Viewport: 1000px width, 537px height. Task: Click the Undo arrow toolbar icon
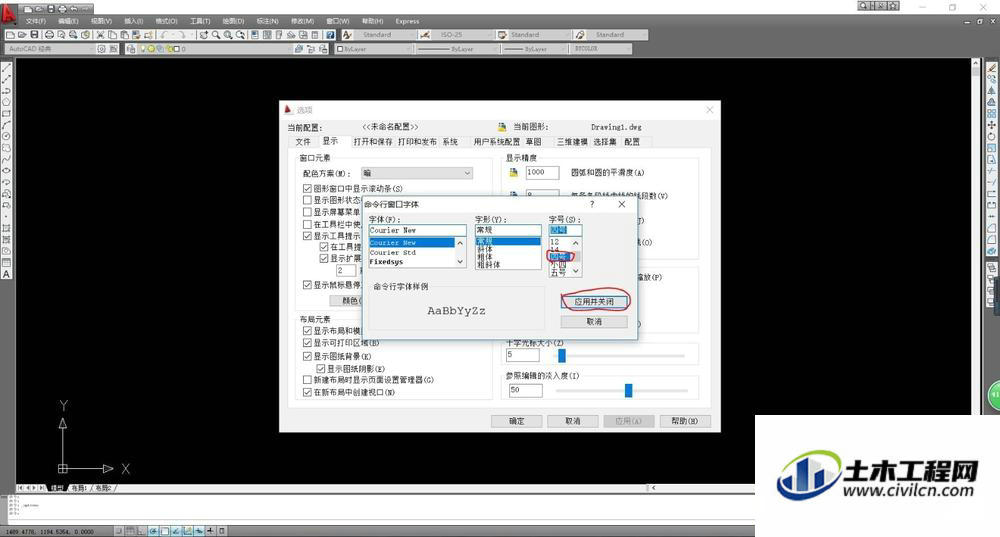coord(165,35)
